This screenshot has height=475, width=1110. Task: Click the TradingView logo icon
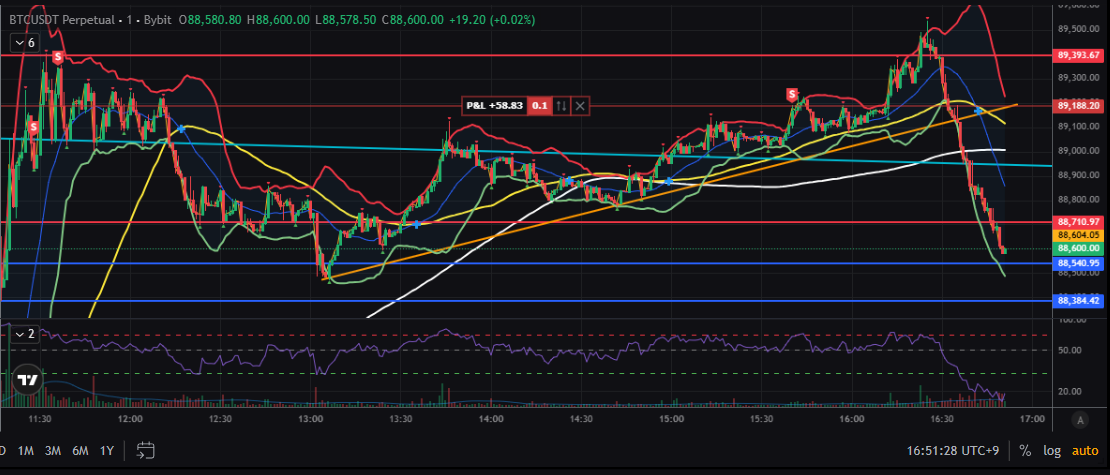[x=27, y=380]
